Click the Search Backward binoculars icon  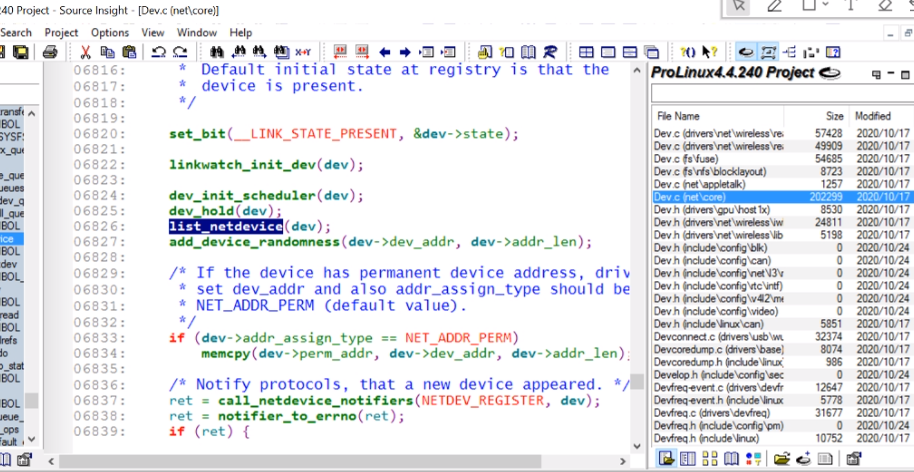point(238,52)
